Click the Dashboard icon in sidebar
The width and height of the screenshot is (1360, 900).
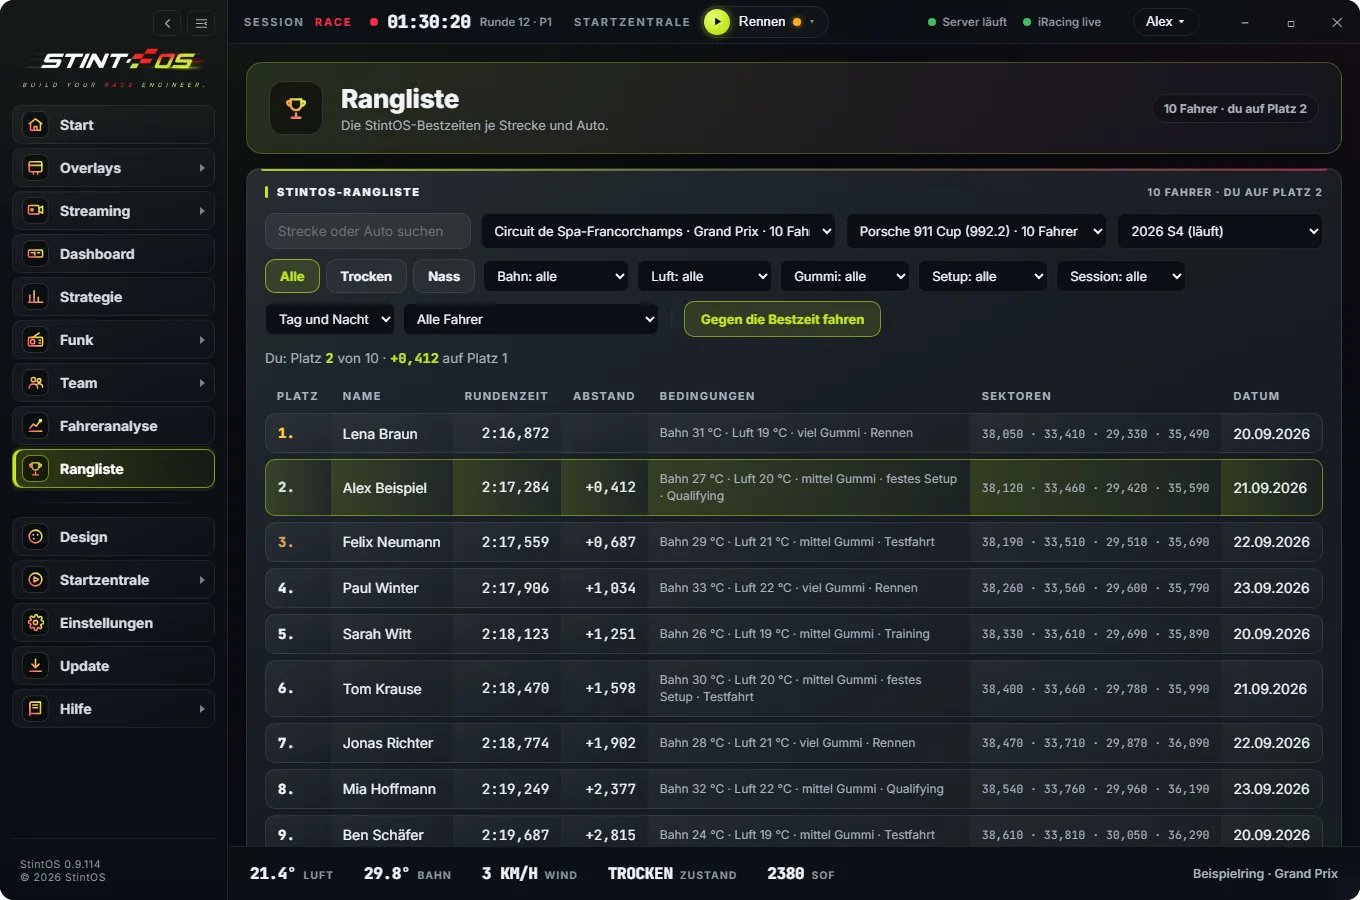pyautogui.click(x=36, y=254)
